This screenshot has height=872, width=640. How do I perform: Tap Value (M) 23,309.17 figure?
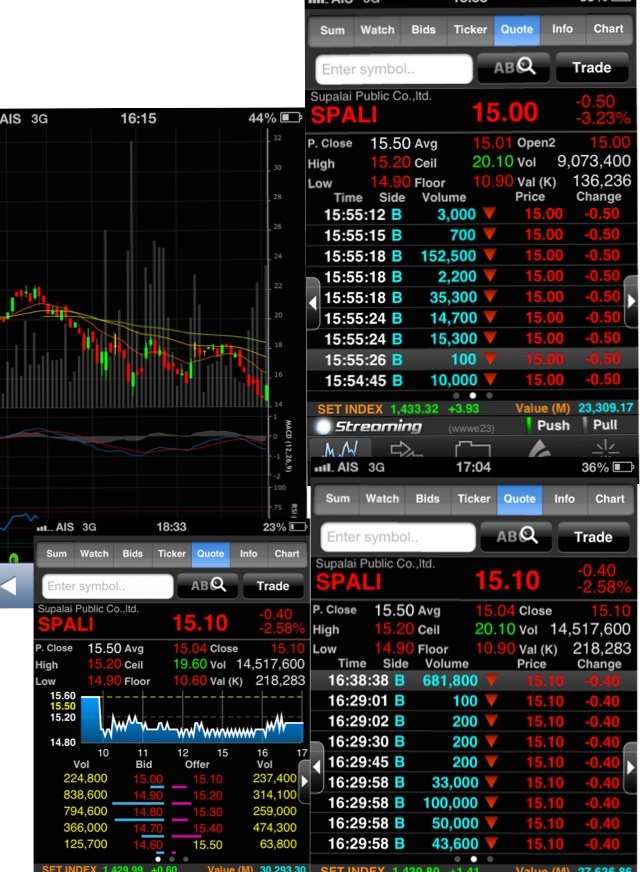coord(574,408)
